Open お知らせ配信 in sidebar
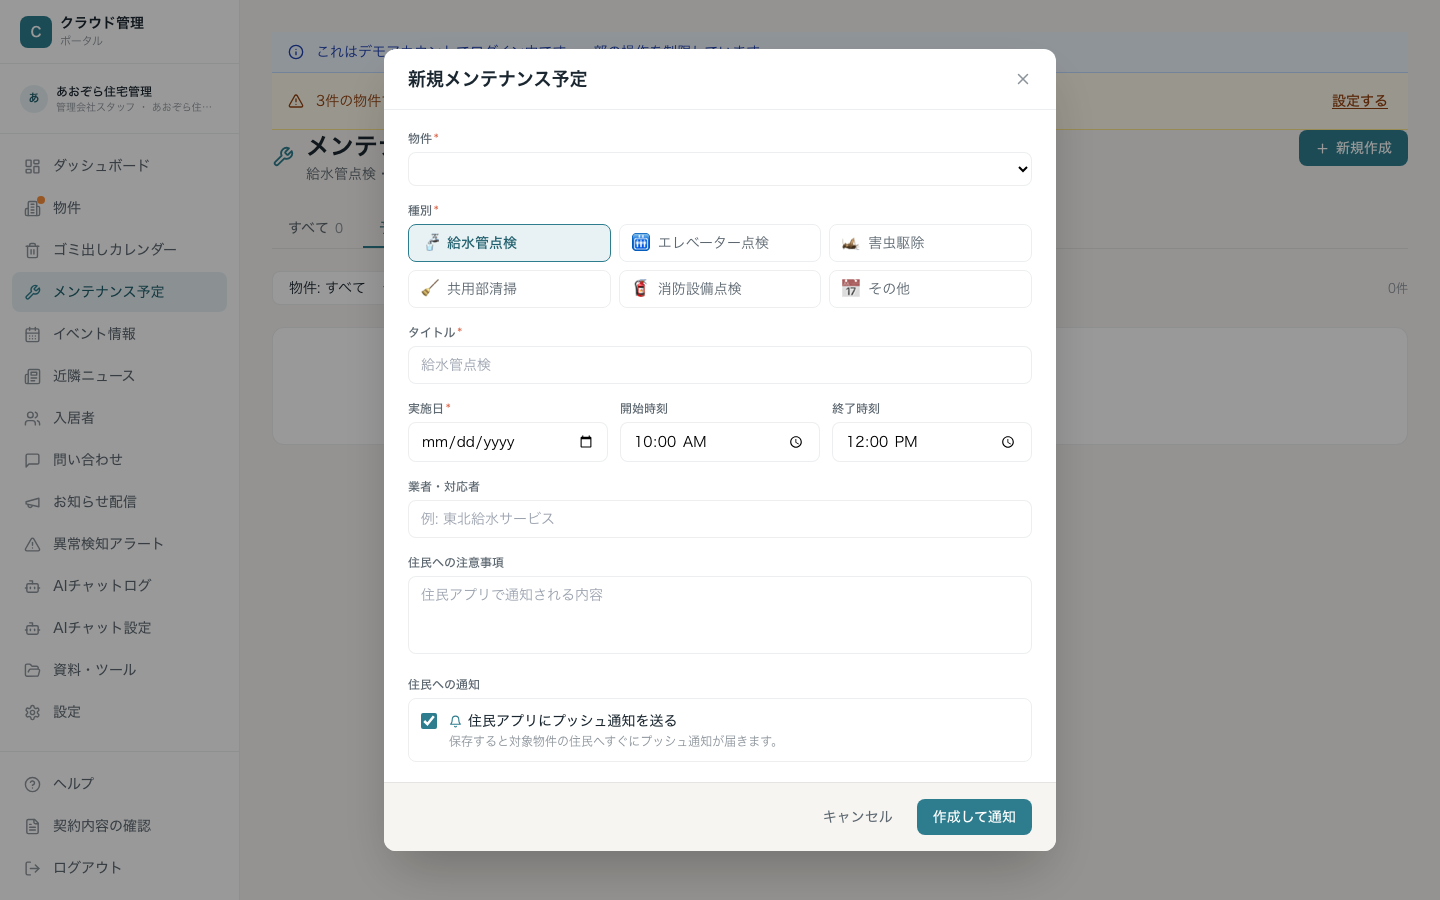The width and height of the screenshot is (1440, 900). coord(119,502)
